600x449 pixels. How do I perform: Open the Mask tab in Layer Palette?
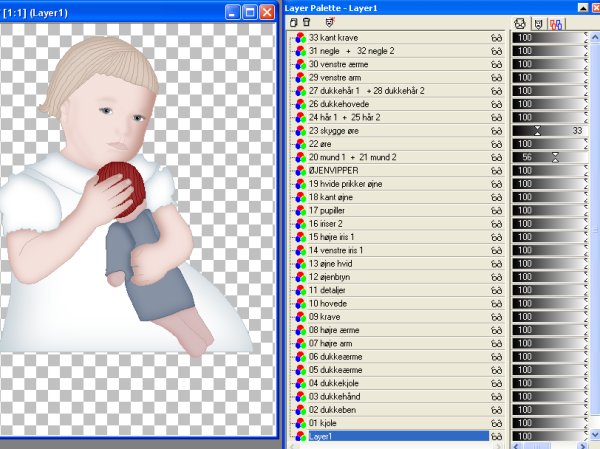click(x=538, y=22)
